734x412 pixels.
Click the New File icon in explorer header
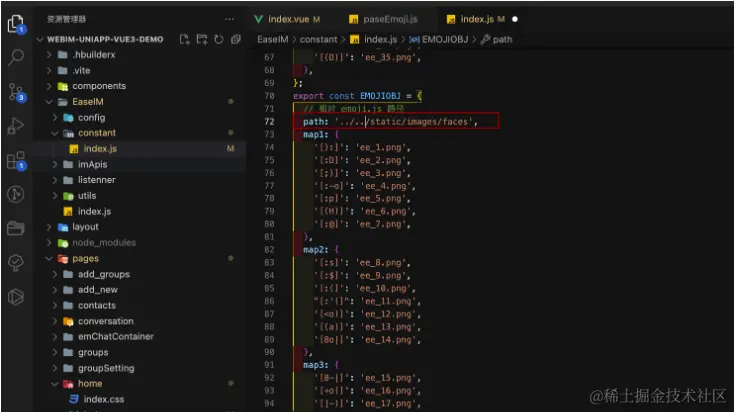click(x=184, y=39)
